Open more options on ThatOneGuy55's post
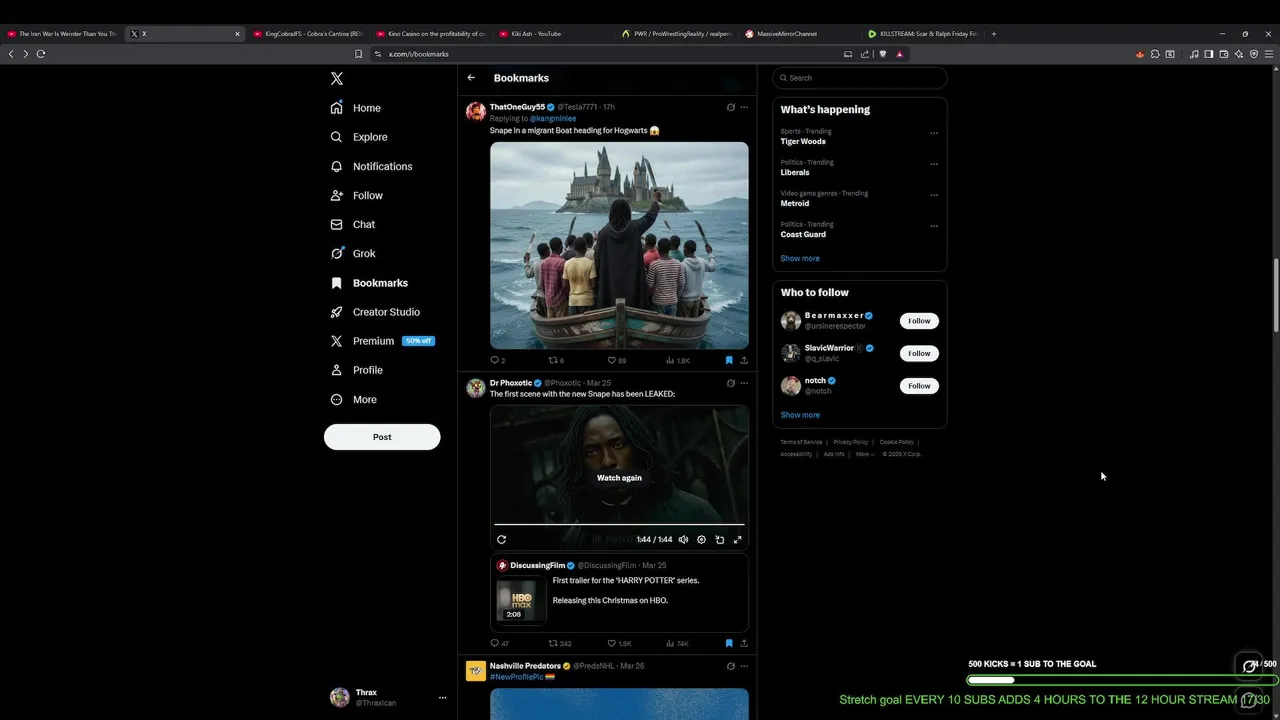Image resolution: width=1280 pixels, height=720 pixels. [744, 107]
